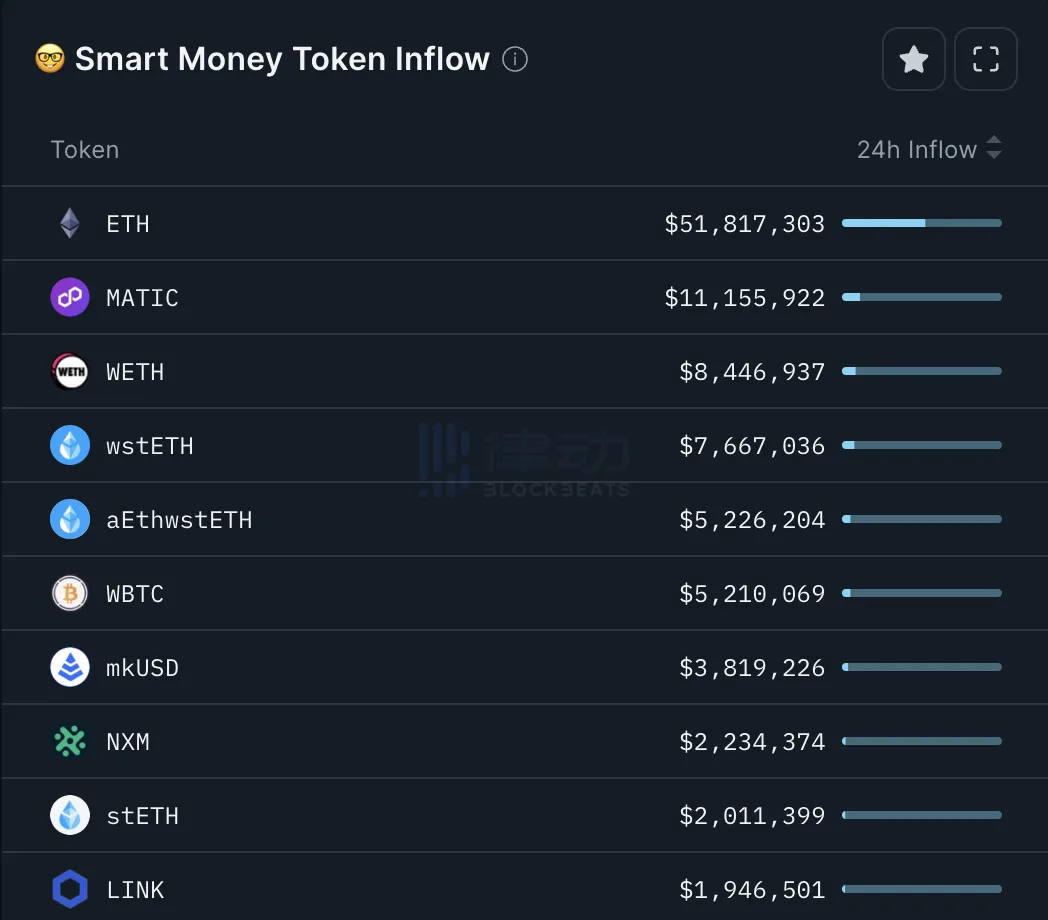The image size is (1048, 920).
Task: Click the $51,817,303 ETH inflow value
Action: click(744, 223)
